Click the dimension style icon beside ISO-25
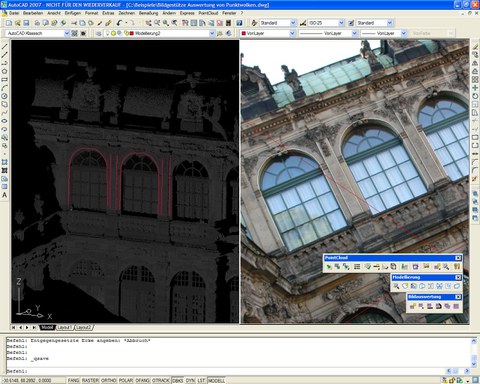The width and height of the screenshot is (480, 384). [x=303, y=23]
